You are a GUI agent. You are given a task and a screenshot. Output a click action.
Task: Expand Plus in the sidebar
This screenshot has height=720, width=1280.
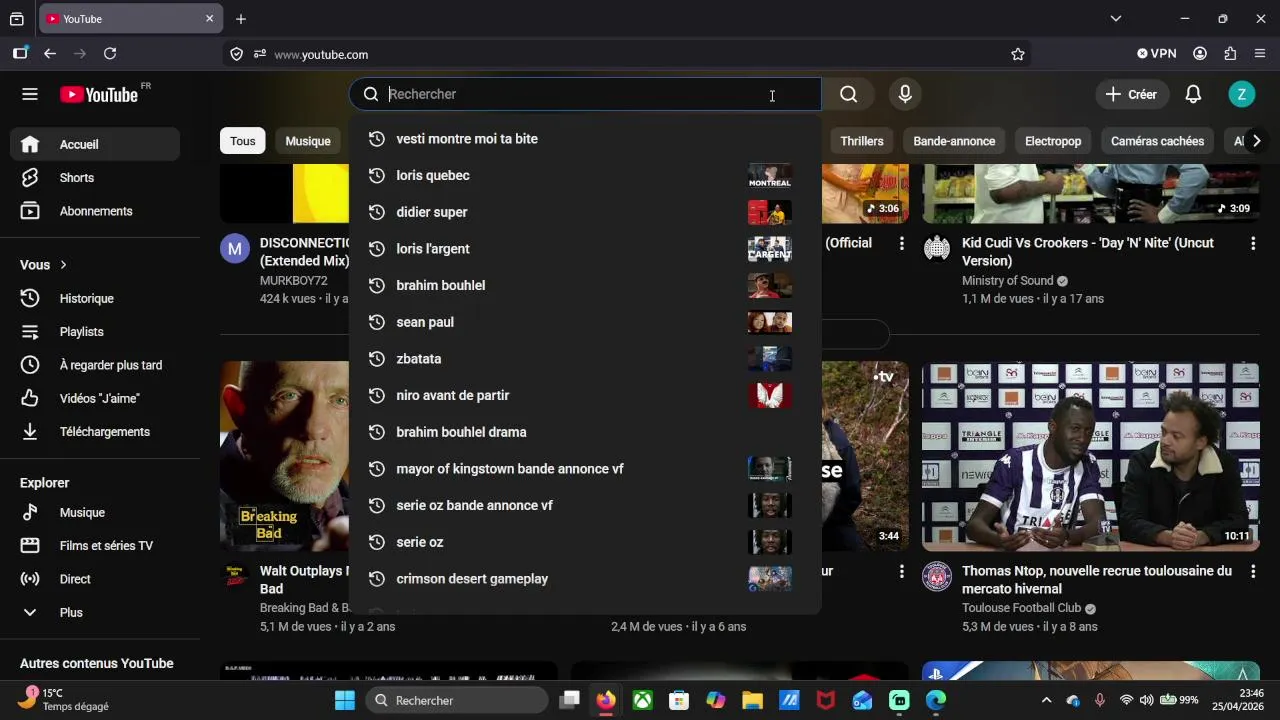pos(96,612)
